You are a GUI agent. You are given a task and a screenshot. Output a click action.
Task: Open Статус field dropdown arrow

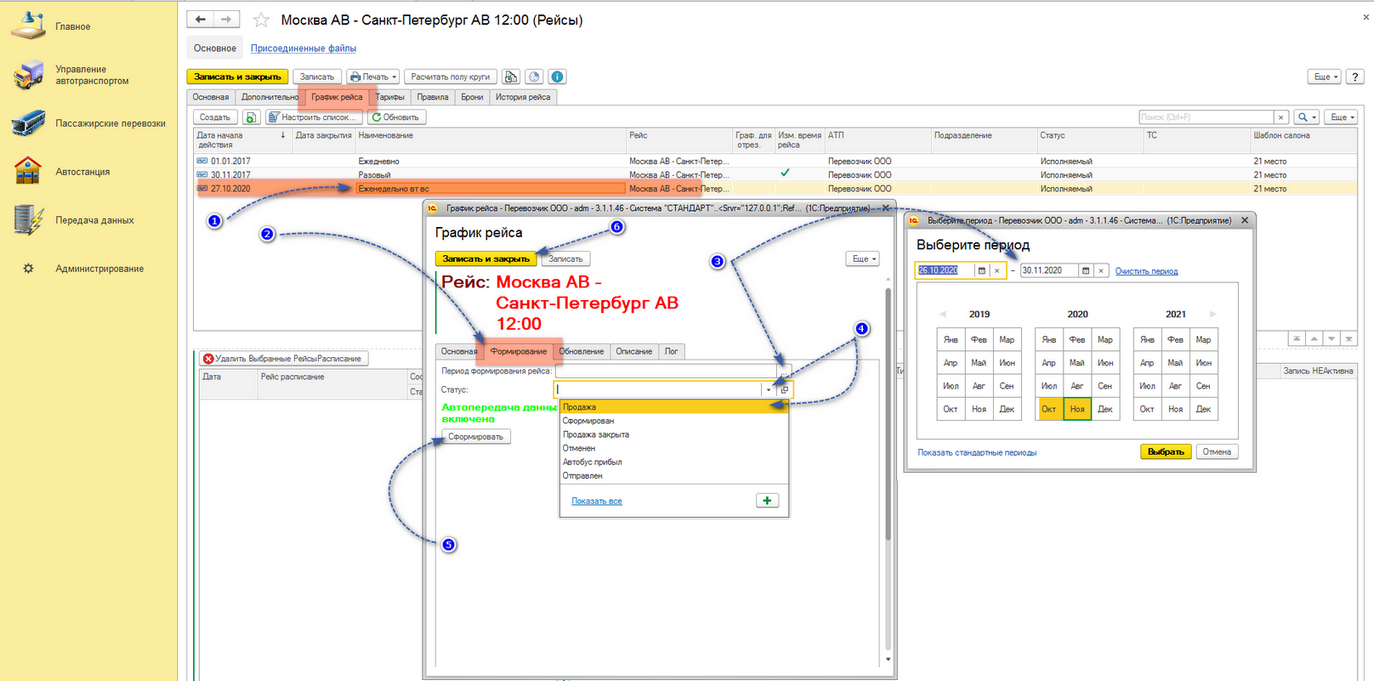[x=768, y=390]
